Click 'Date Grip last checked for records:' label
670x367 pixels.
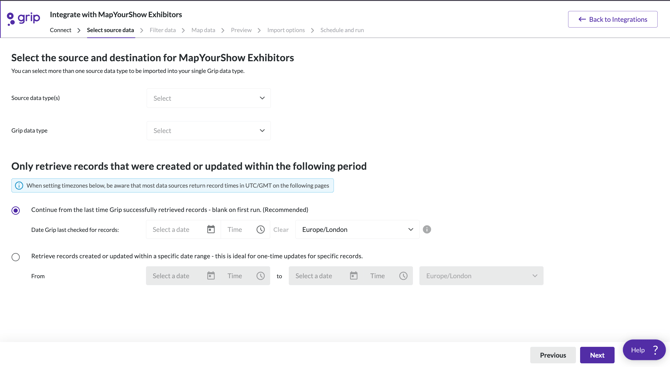click(75, 230)
